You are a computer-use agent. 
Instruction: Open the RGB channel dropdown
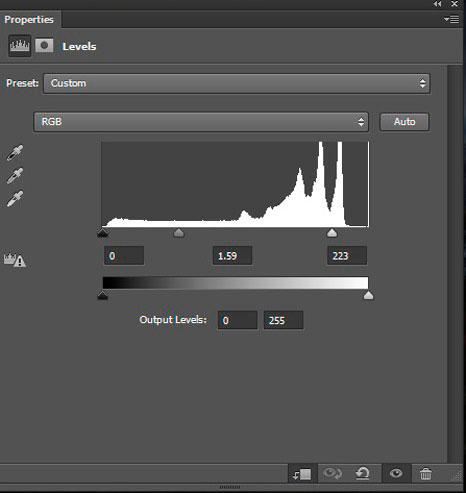click(x=201, y=122)
